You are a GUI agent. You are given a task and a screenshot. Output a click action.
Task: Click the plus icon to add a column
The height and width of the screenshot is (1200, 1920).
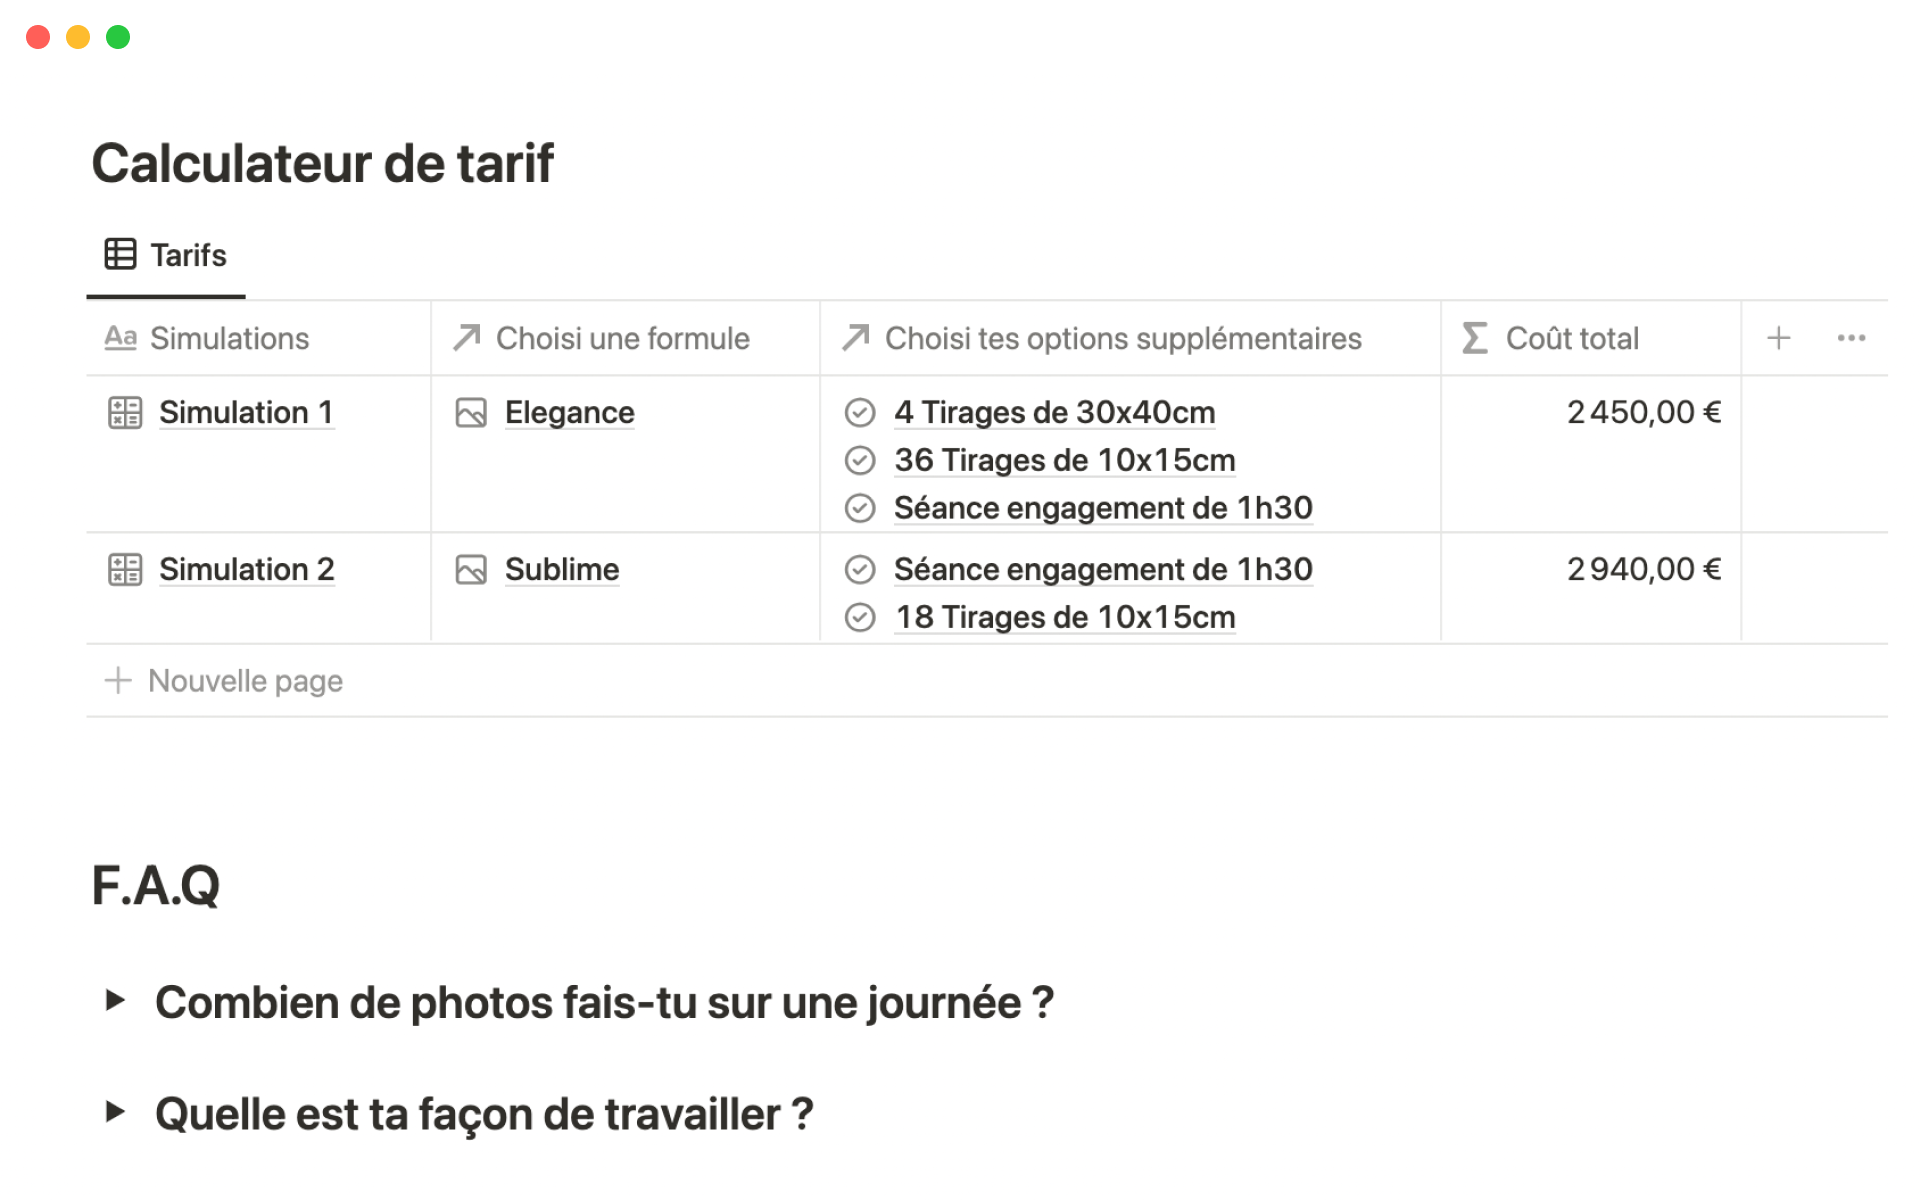(1778, 338)
